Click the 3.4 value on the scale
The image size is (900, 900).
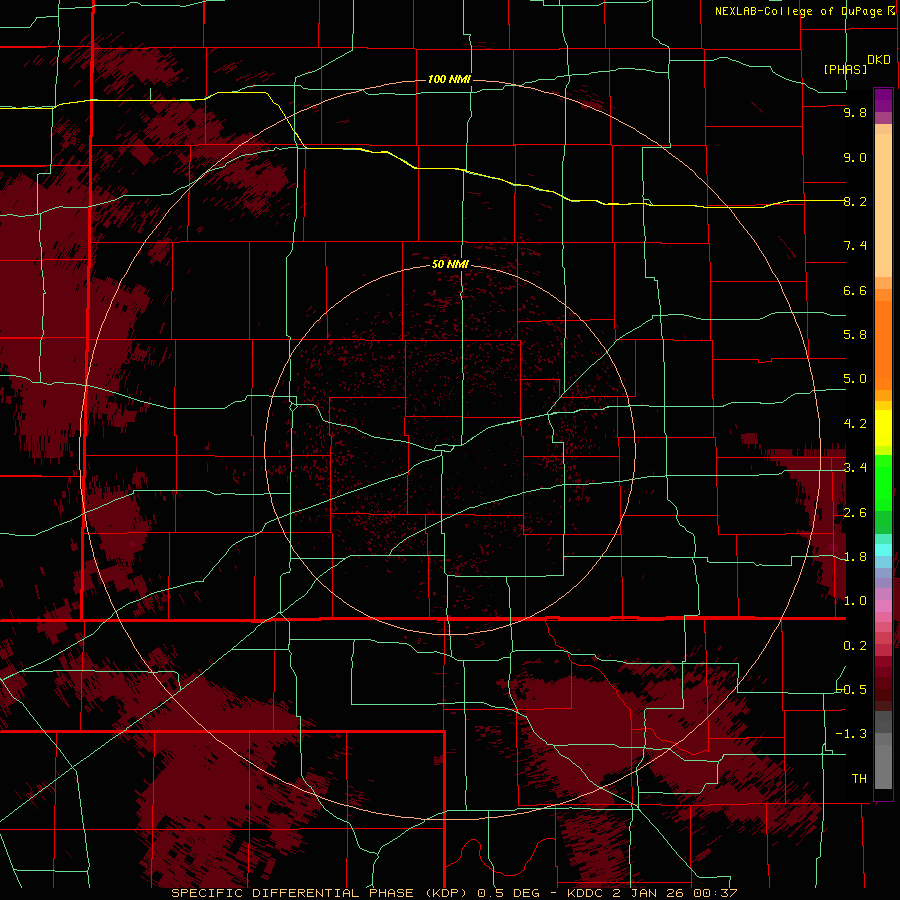pos(855,468)
